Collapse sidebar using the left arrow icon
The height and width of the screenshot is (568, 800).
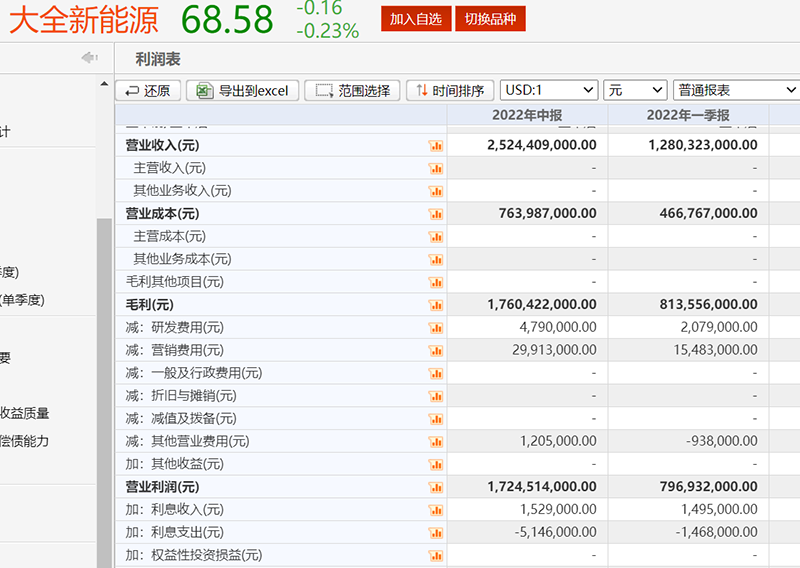(90, 59)
